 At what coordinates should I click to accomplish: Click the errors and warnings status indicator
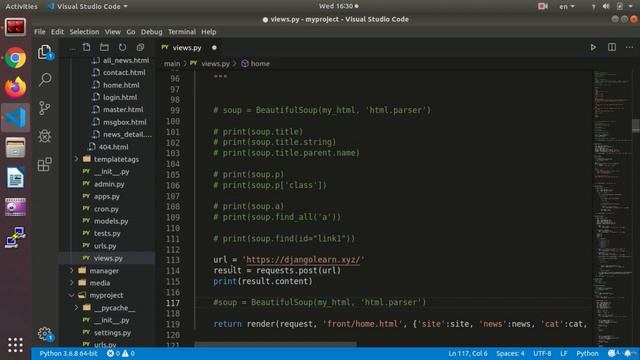(121, 353)
